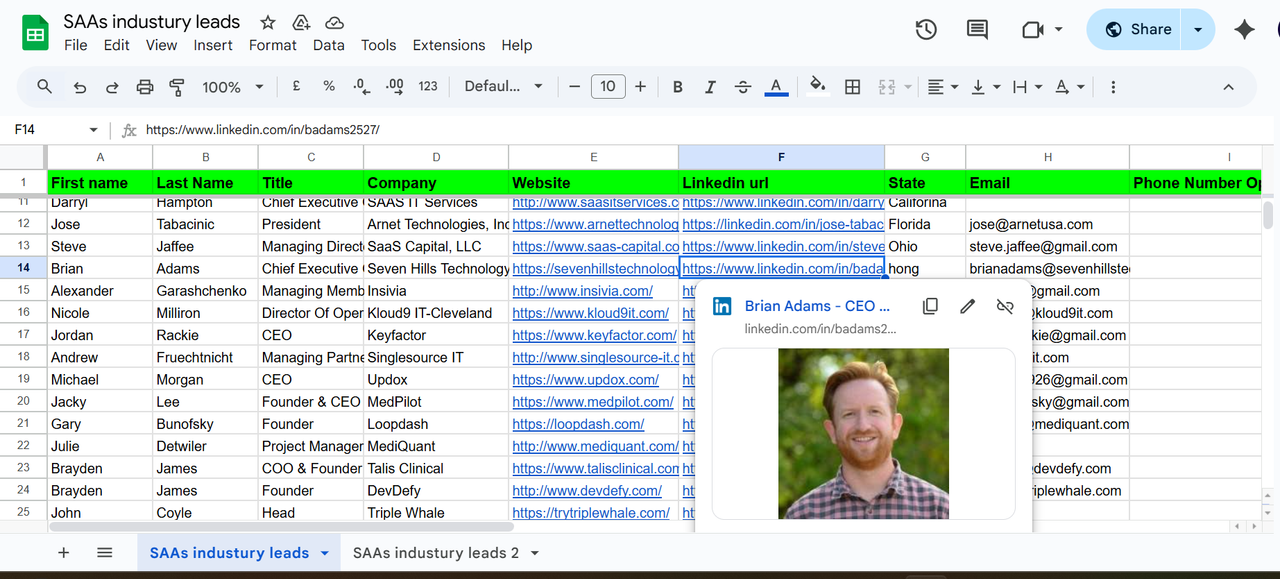The image size is (1280, 579).
Task: Select the cell containing Keyfactor
Action: pos(436,335)
